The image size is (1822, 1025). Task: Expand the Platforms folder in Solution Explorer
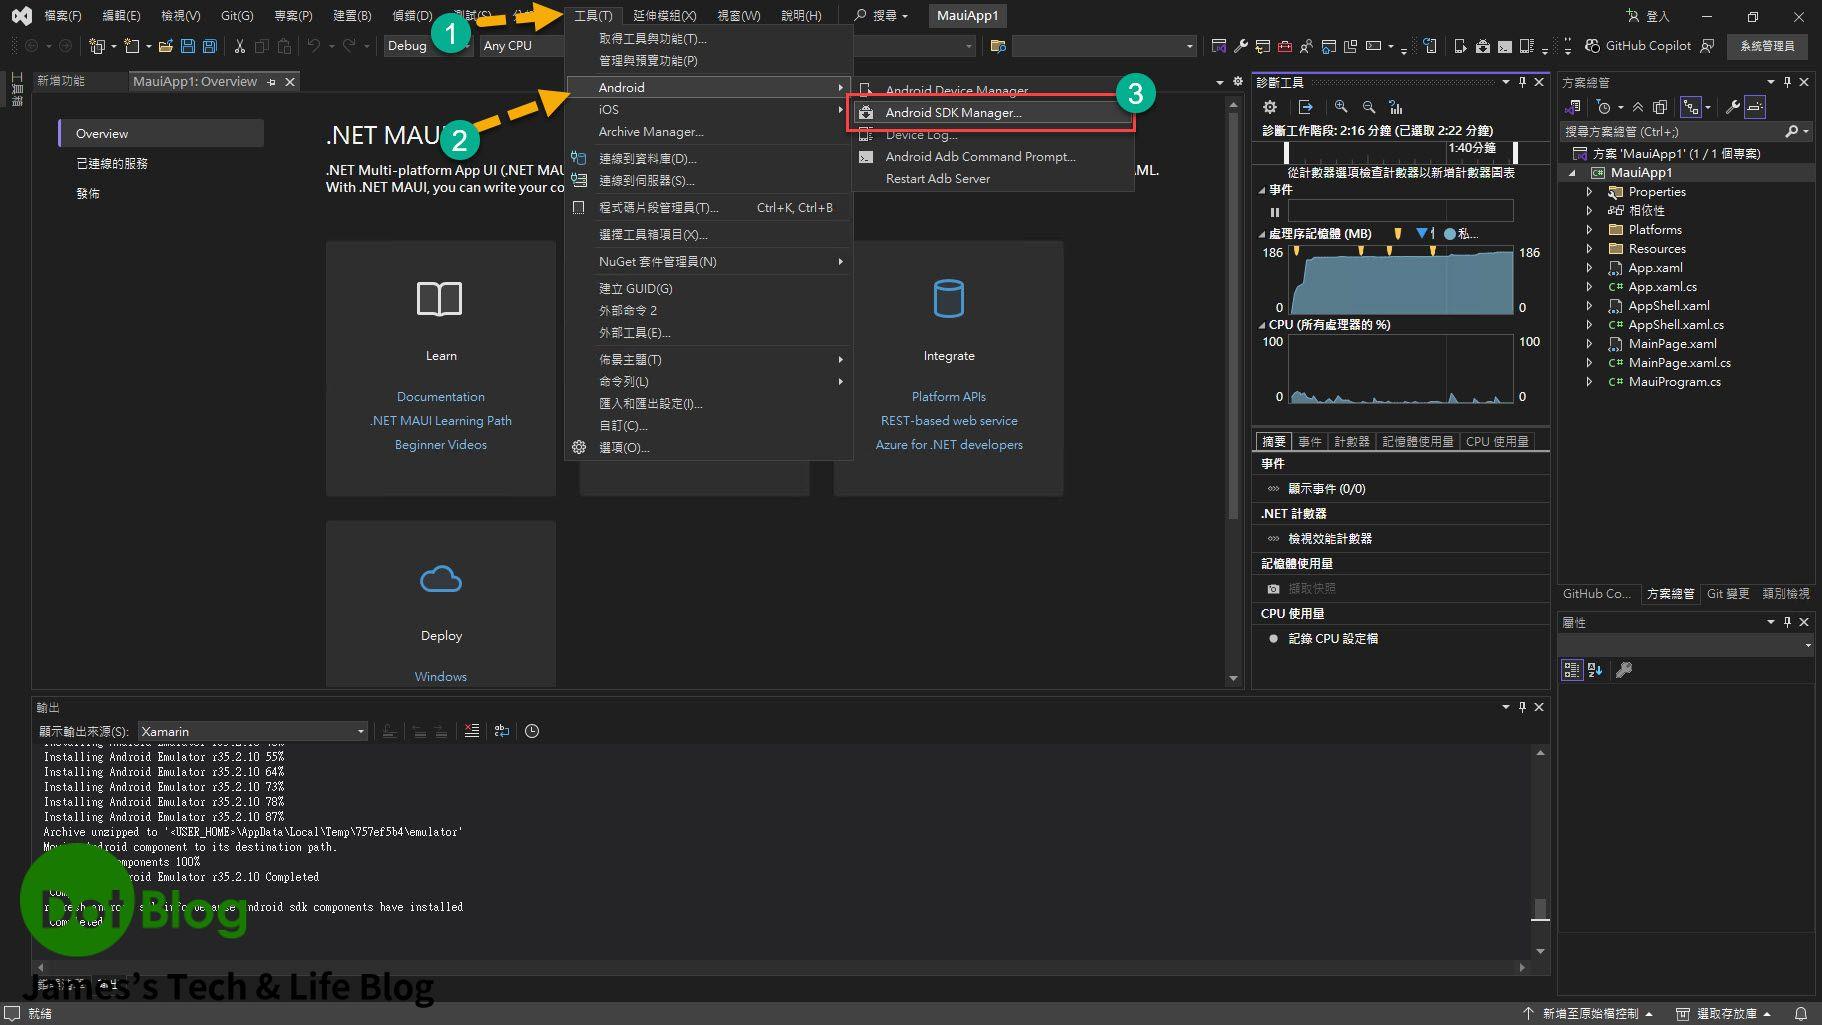[x=1589, y=230]
